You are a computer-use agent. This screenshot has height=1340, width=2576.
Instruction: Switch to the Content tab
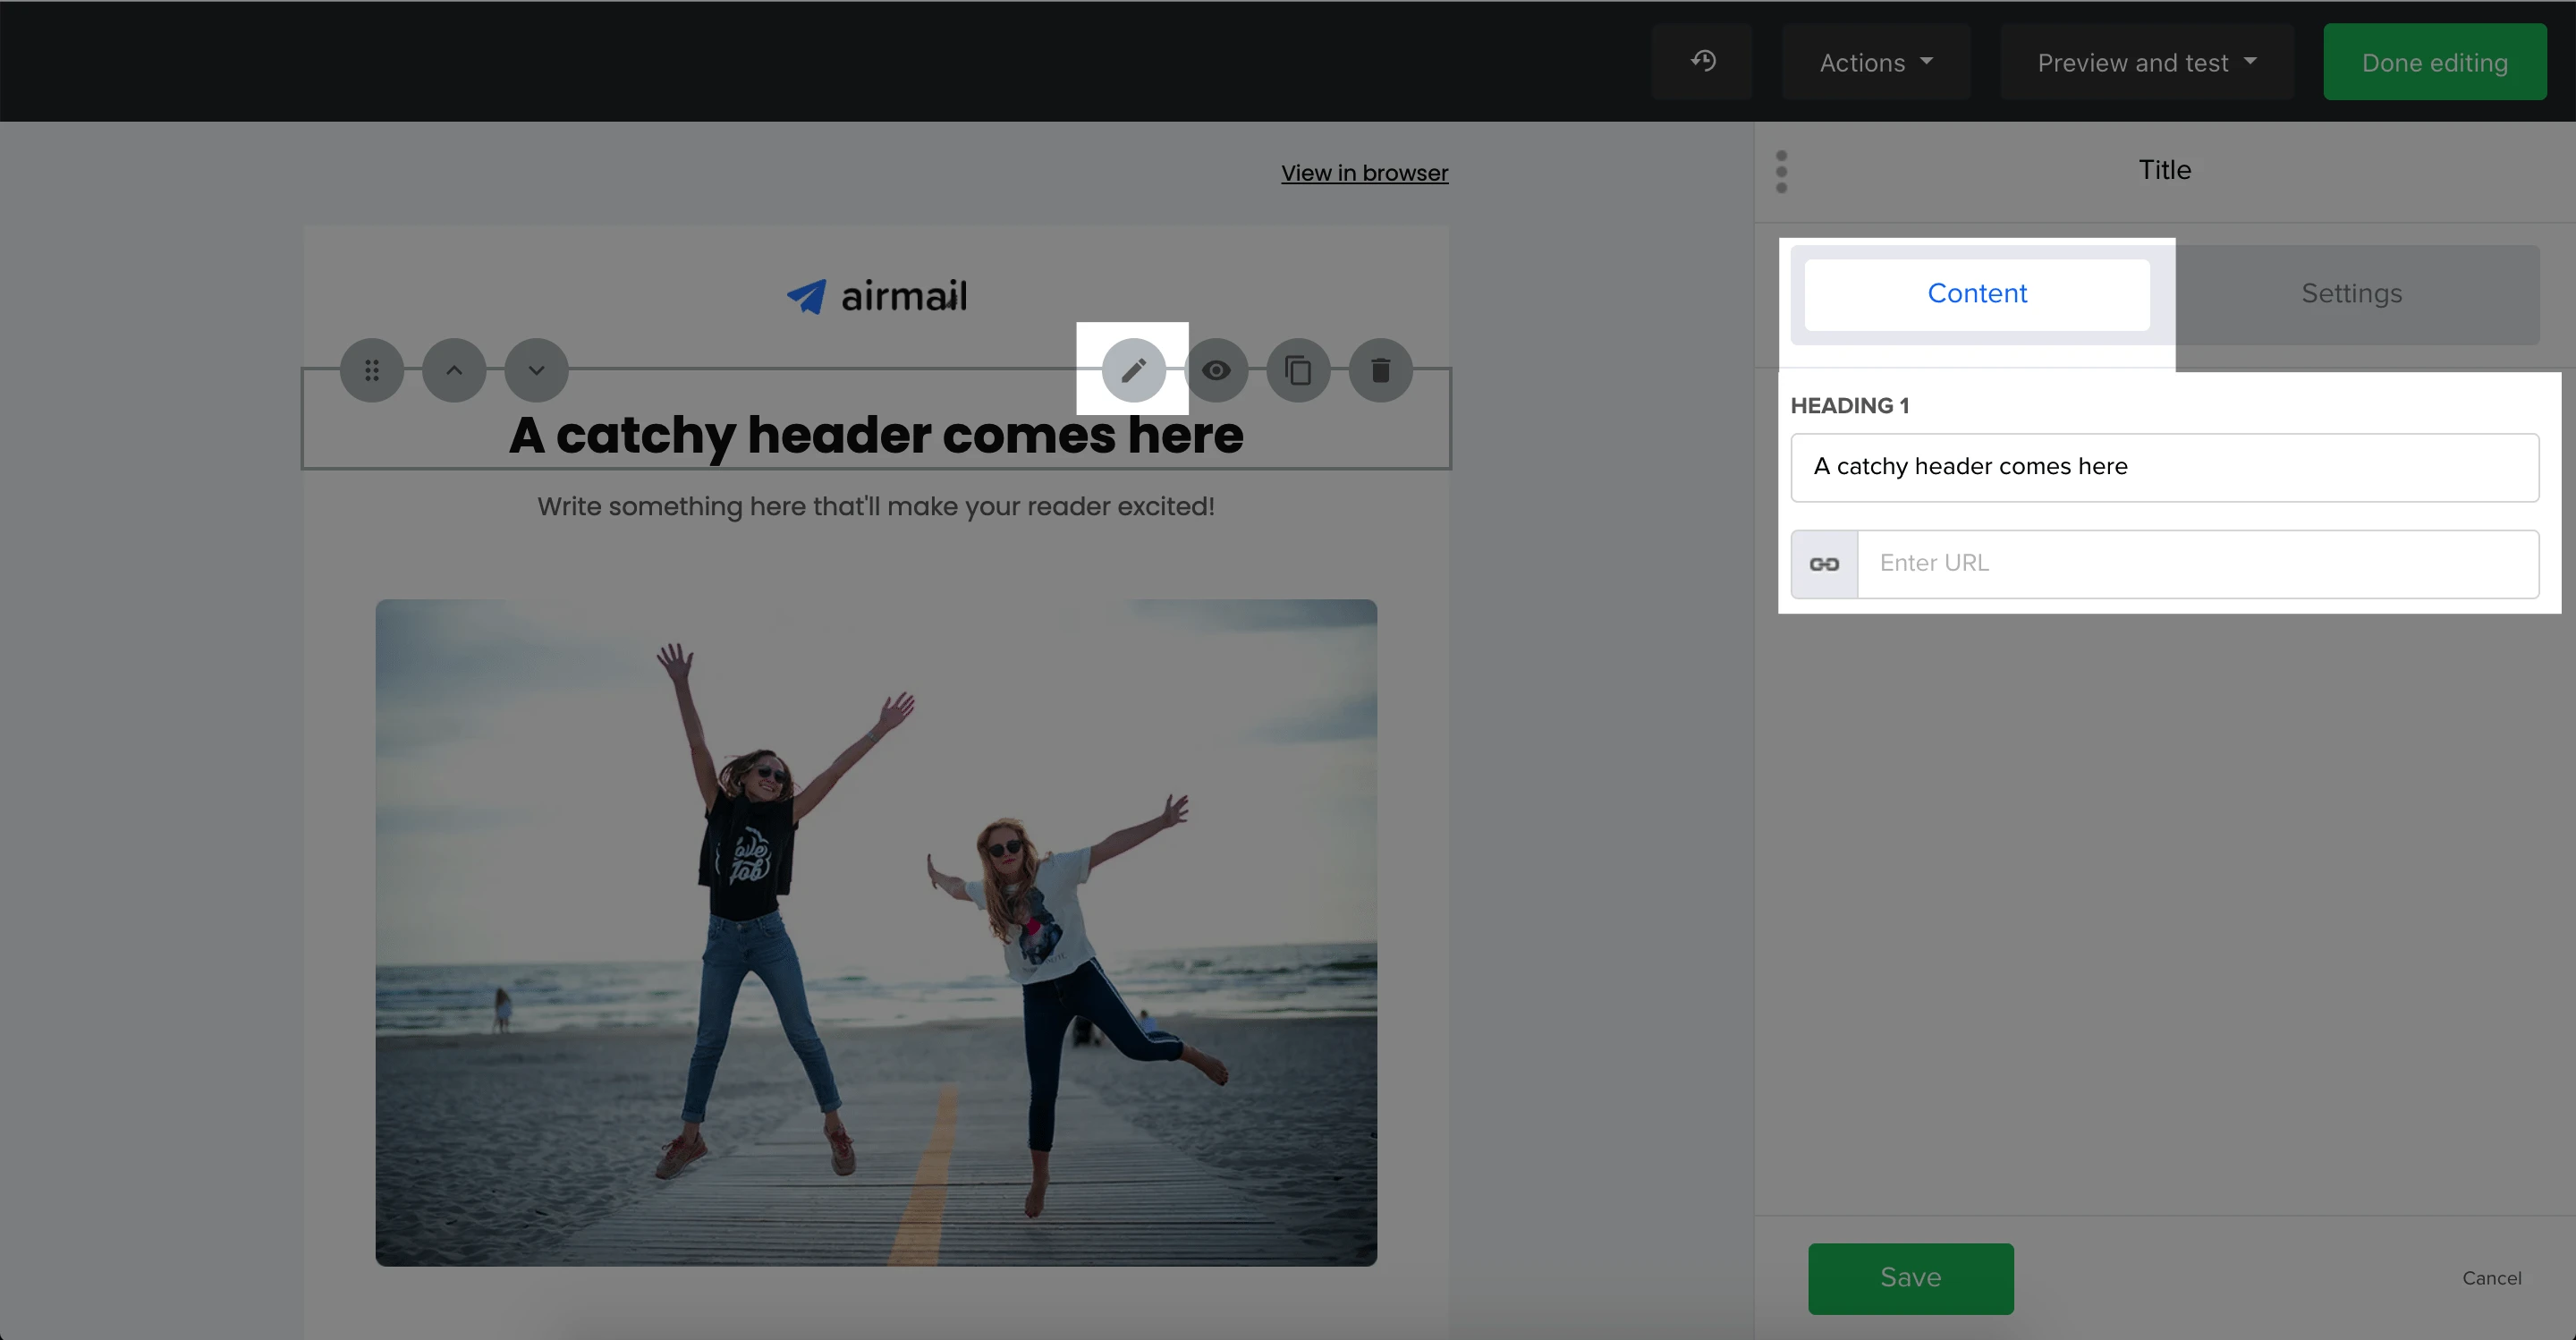pos(1976,294)
